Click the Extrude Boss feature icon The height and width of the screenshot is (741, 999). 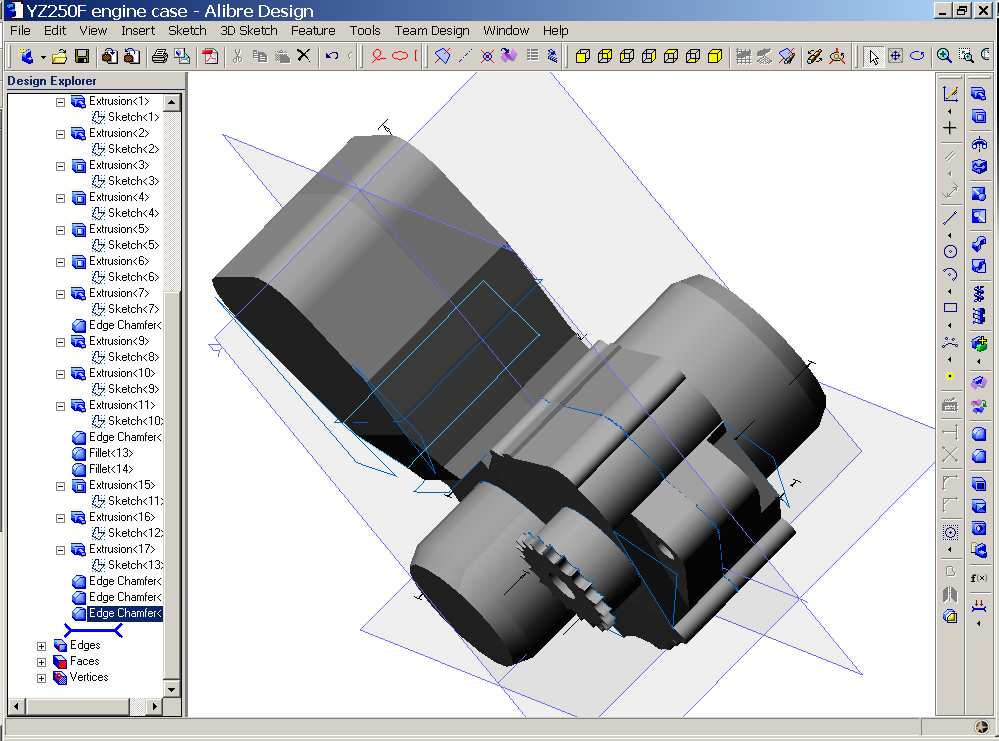979,94
